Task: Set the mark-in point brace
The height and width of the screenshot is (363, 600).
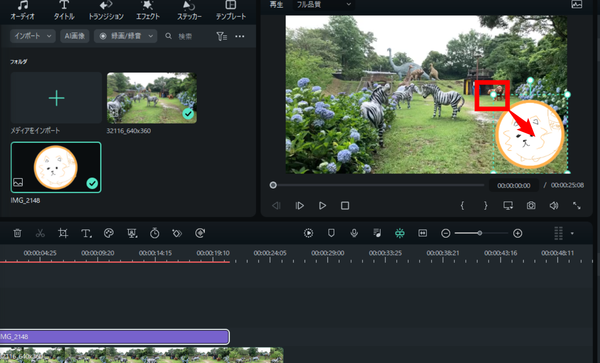Action: [462, 206]
